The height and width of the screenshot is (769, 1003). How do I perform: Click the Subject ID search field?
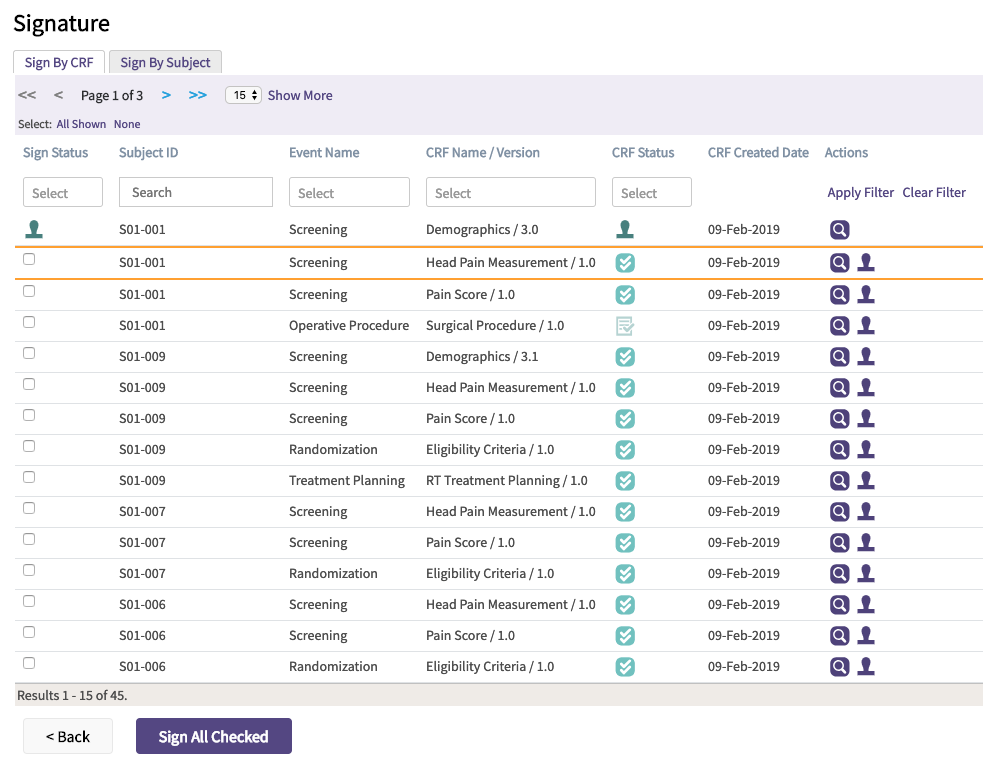[x=196, y=192]
